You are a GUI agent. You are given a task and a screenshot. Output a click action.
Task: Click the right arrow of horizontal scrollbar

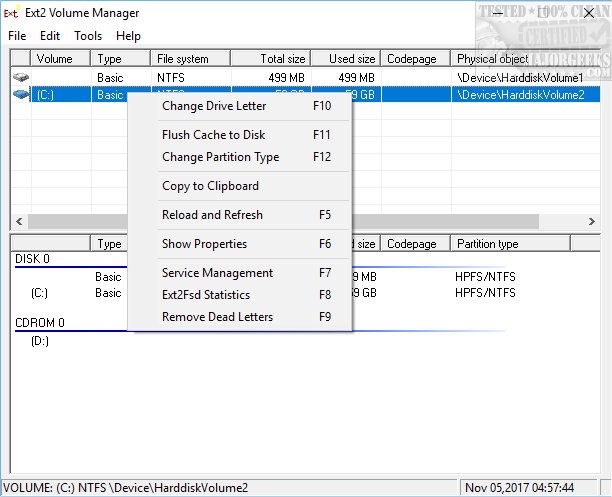click(x=592, y=221)
